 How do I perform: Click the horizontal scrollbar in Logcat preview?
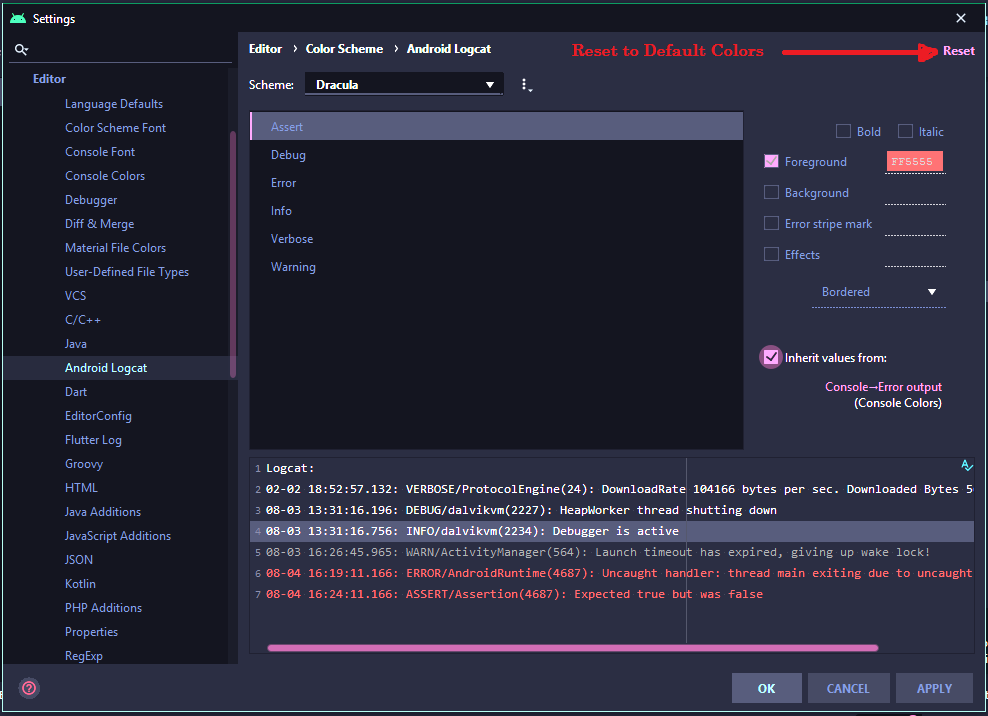pos(572,648)
